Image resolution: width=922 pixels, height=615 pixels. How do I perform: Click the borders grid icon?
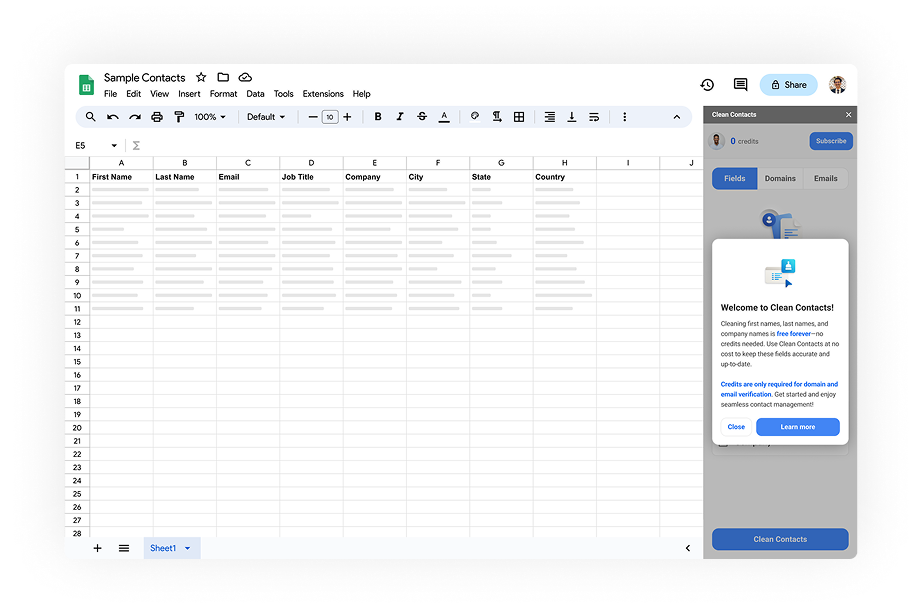(519, 117)
